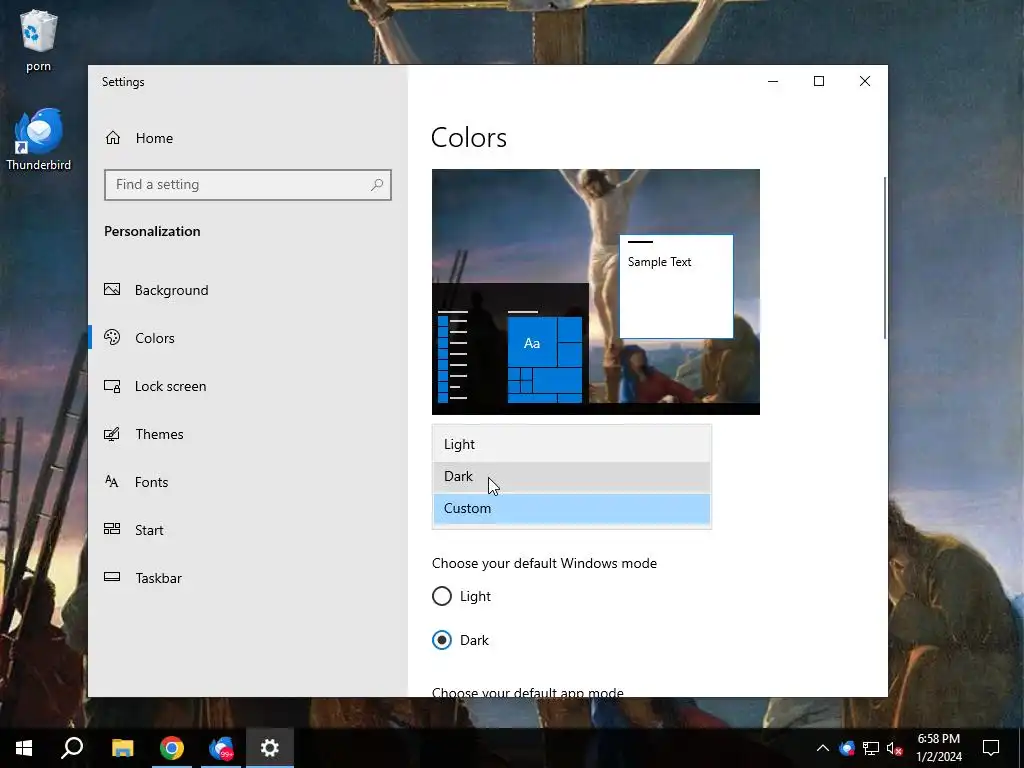Click the Find a setting search box
This screenshot has width=1024, height=768.
coord(248,185)
